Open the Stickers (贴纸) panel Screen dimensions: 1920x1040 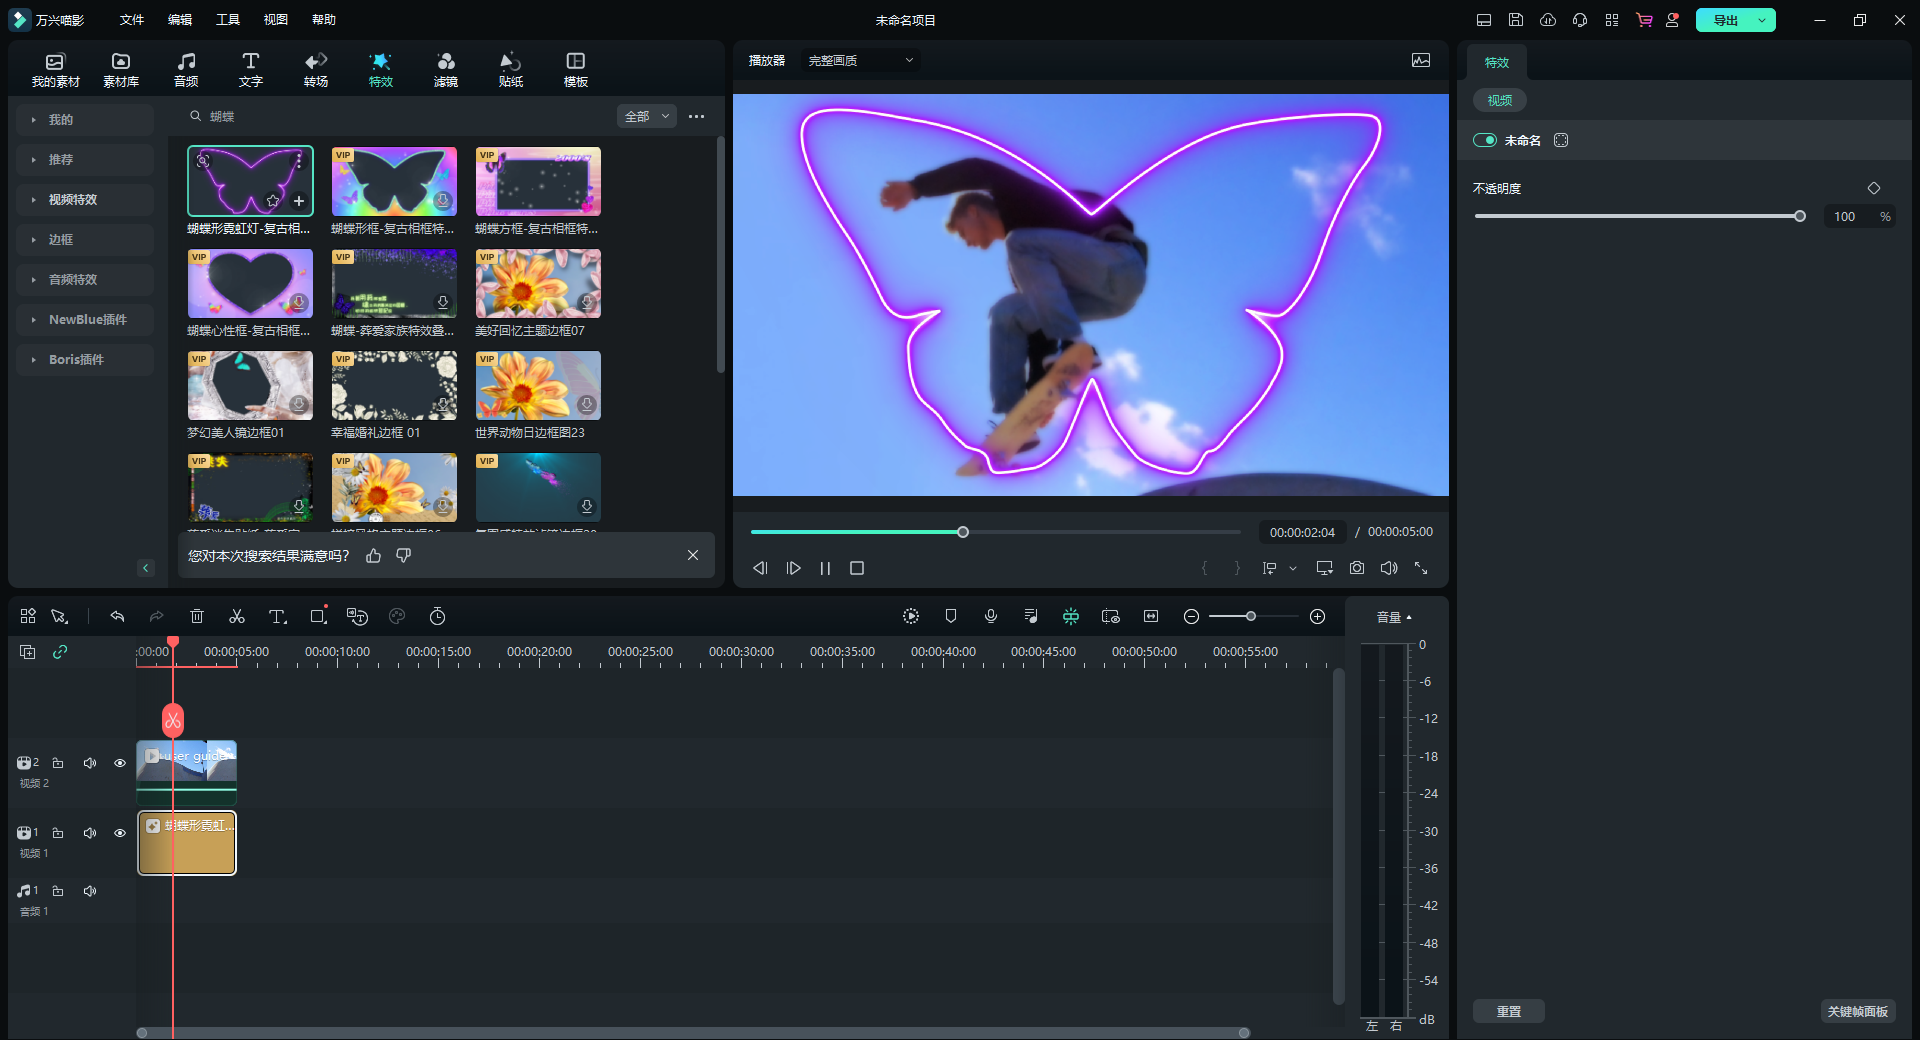(510, 69)
